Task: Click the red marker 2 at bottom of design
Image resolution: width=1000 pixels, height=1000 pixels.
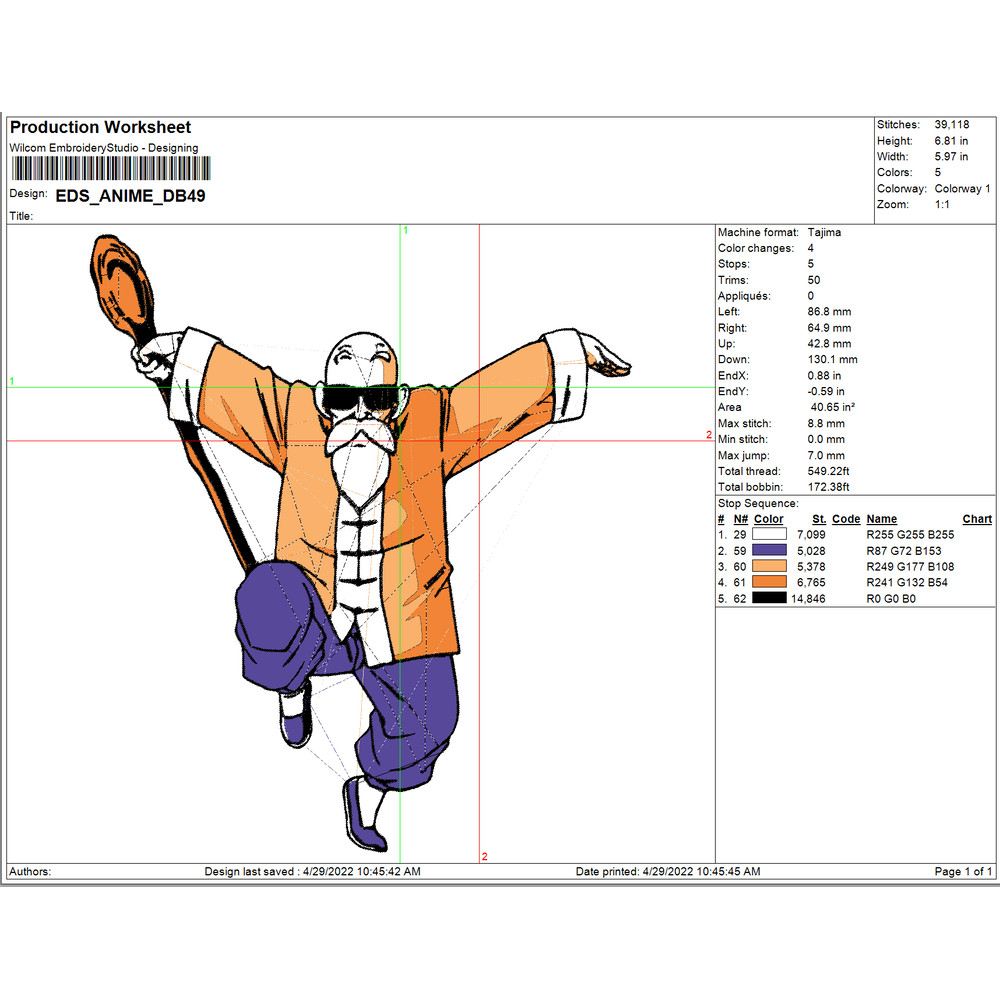Action: click(x=484, y=856)
